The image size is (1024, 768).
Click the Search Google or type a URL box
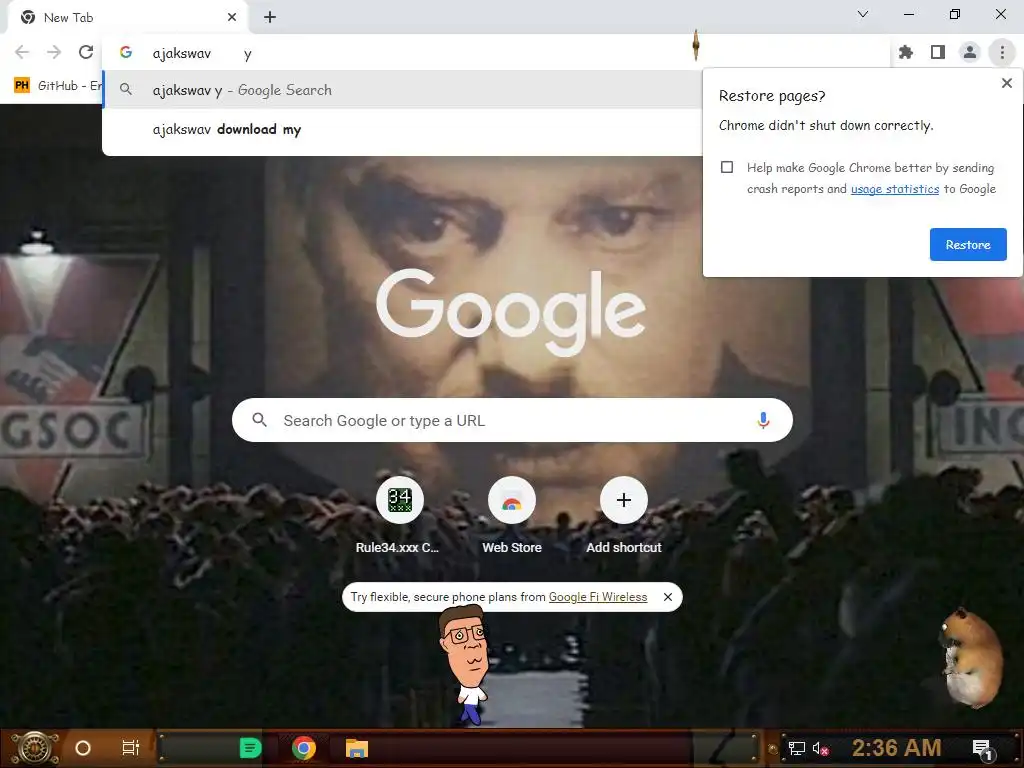tap(512, 420)
